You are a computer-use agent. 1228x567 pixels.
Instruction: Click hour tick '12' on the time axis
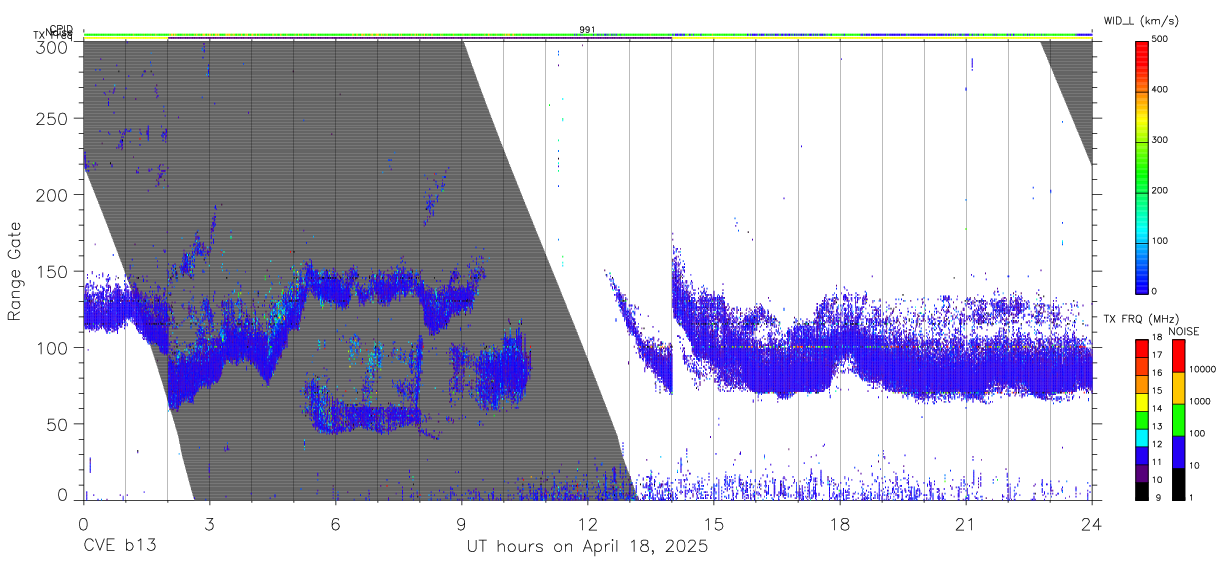(587, 524)
